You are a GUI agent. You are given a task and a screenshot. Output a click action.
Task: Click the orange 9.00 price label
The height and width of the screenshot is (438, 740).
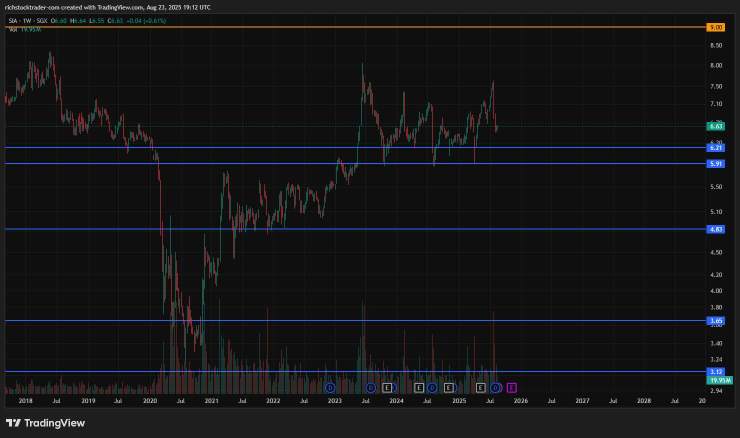click(x=715, y=27)
